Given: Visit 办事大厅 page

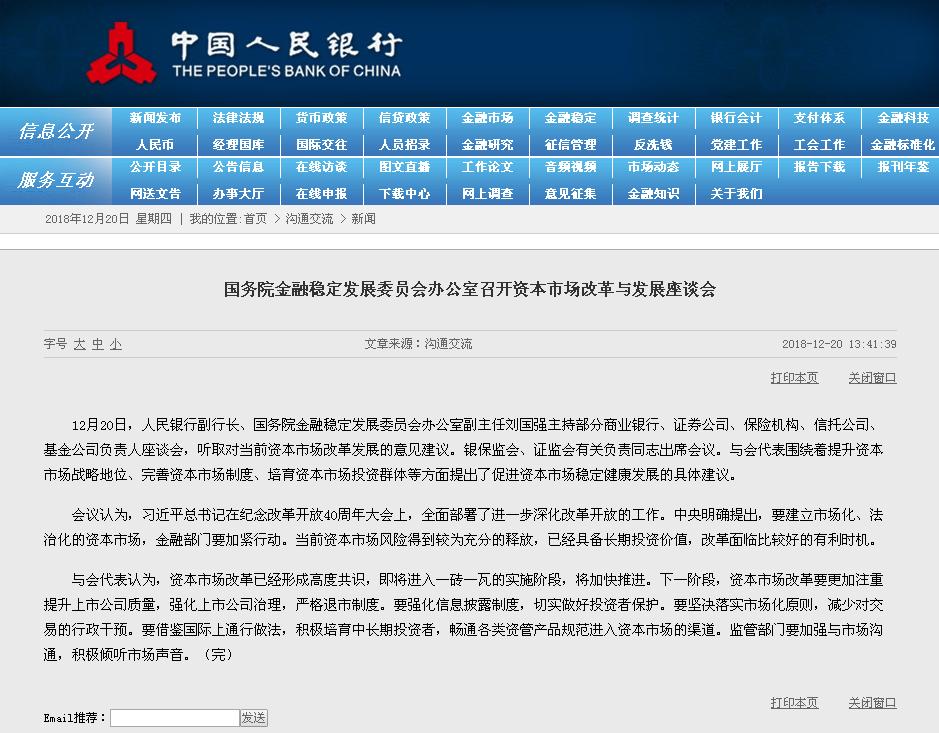Looking at the screenshot, I should click(238, 194).
